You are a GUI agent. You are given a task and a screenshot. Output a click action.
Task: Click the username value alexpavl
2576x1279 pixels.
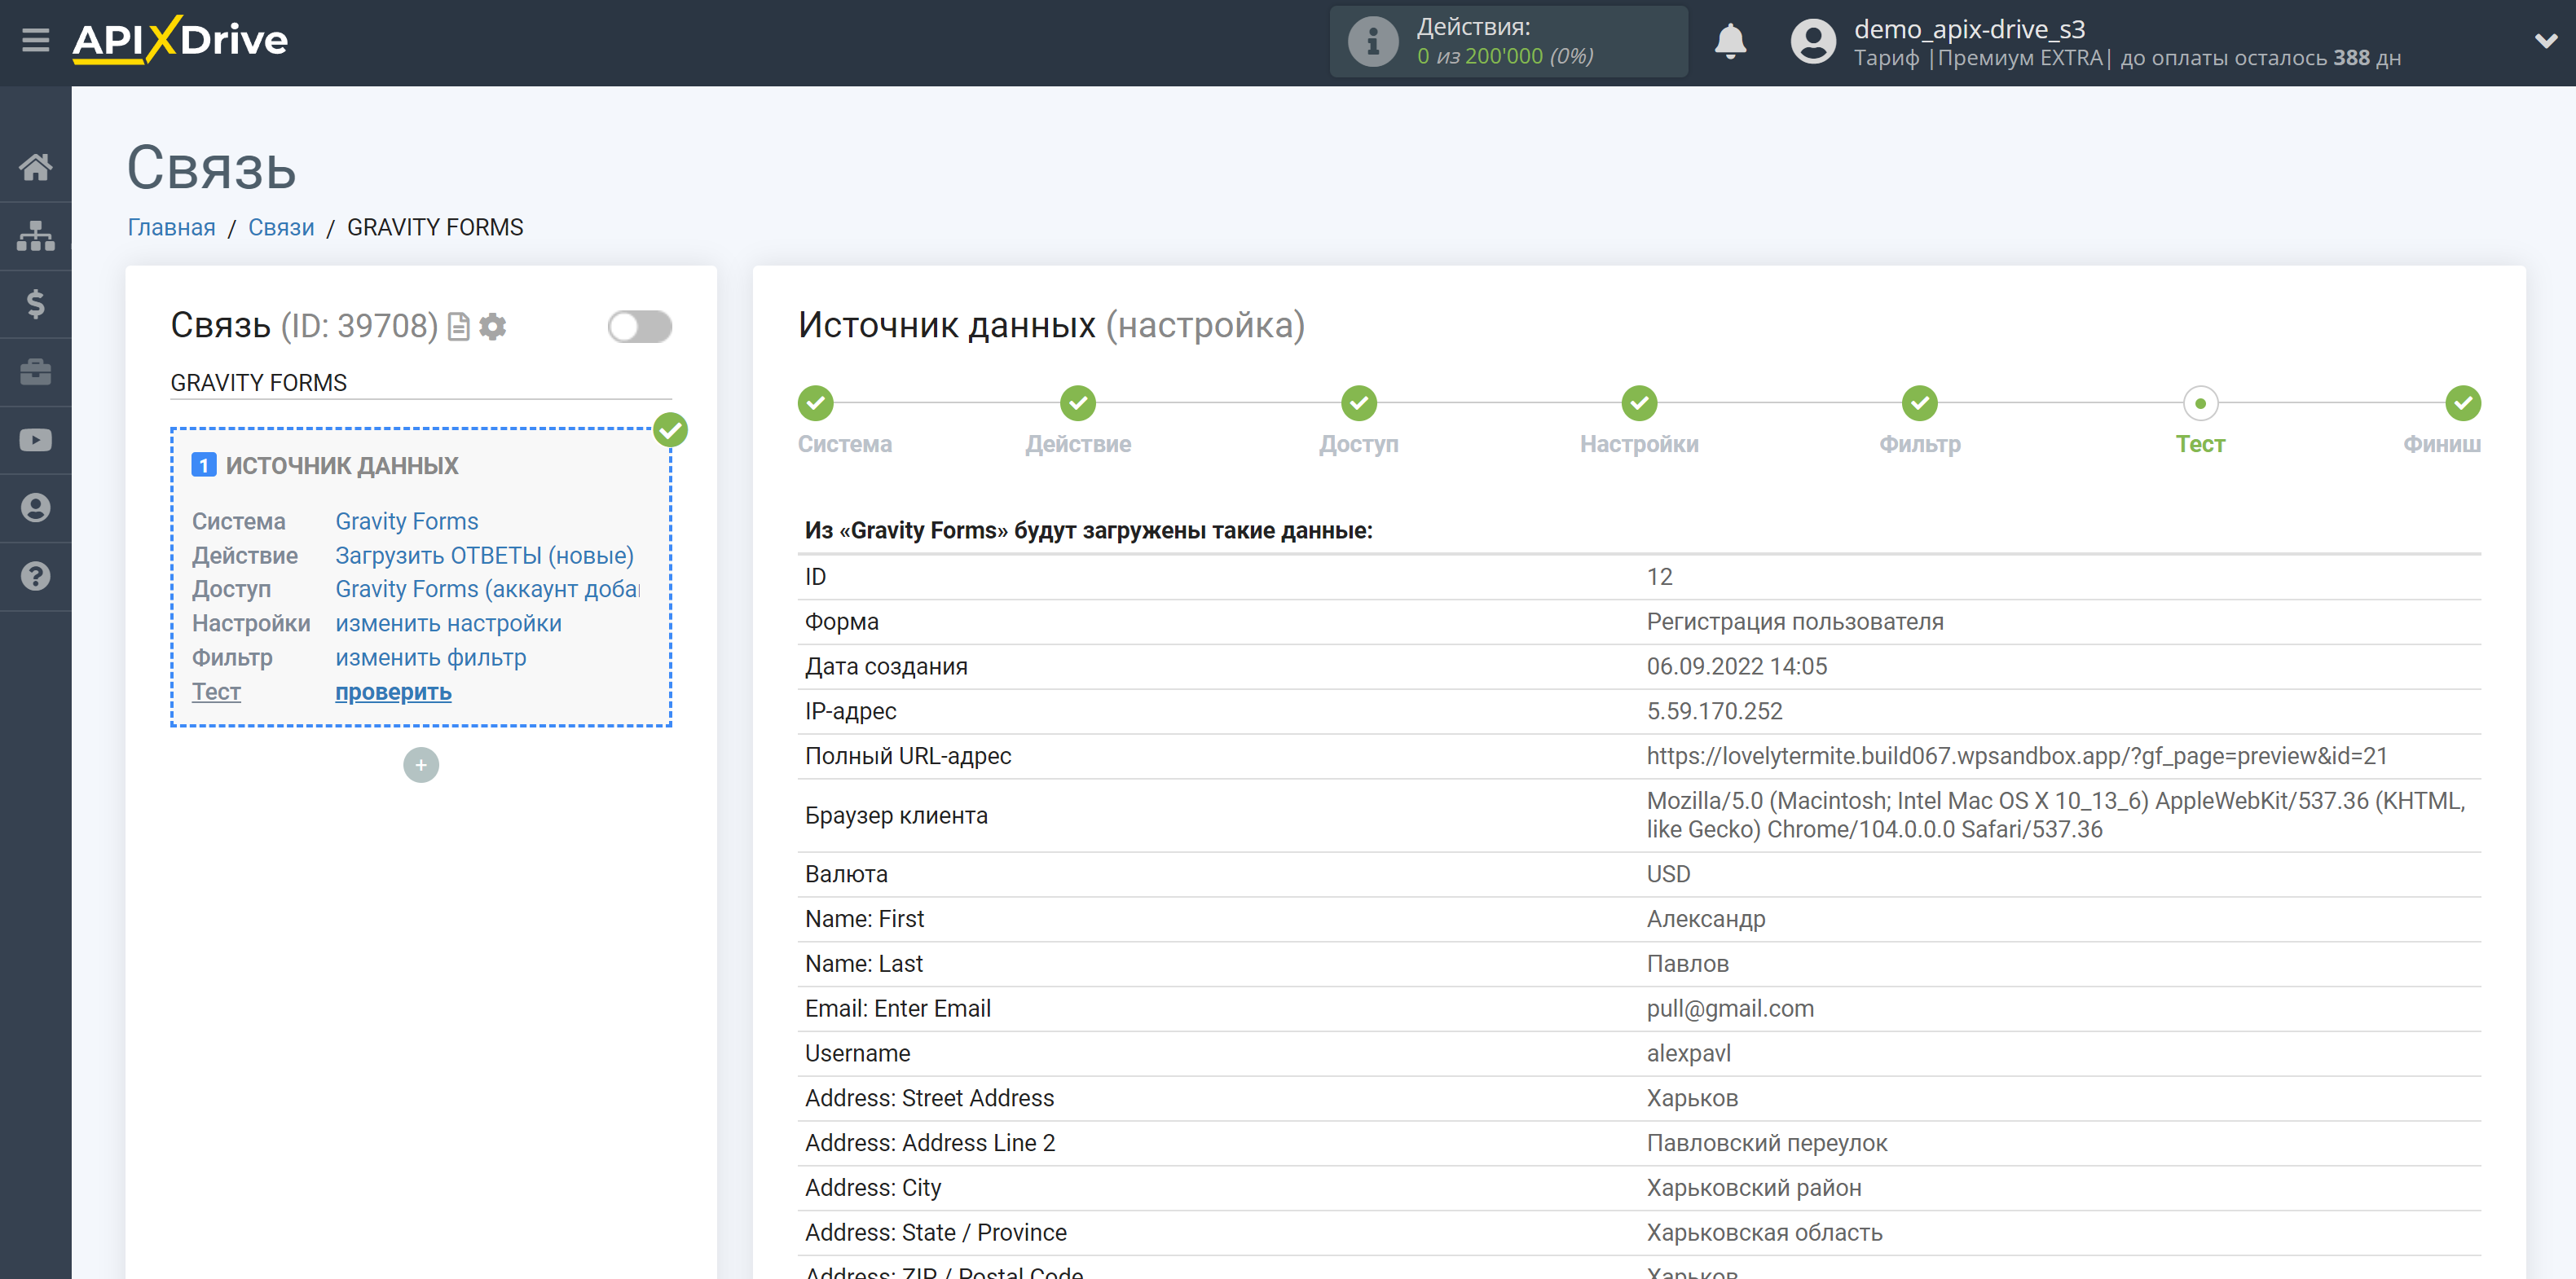pyautogui.click(x=1689, y=1053)
